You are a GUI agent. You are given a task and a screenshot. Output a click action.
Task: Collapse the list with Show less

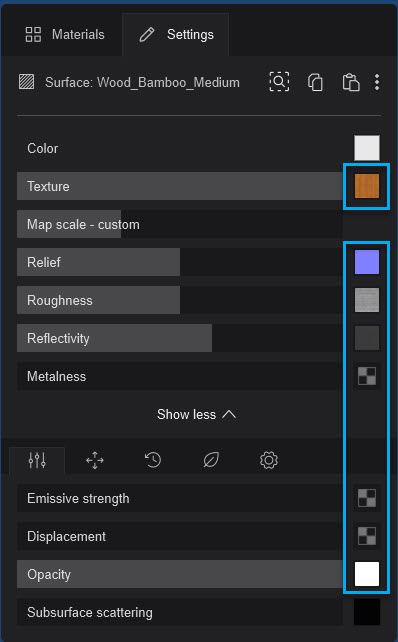[197, 415]
